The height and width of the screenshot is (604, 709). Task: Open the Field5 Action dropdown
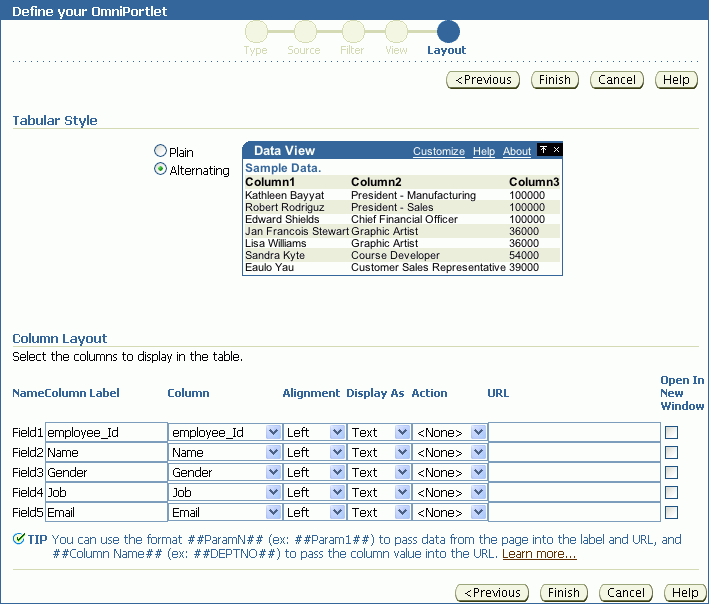[449, 512]
